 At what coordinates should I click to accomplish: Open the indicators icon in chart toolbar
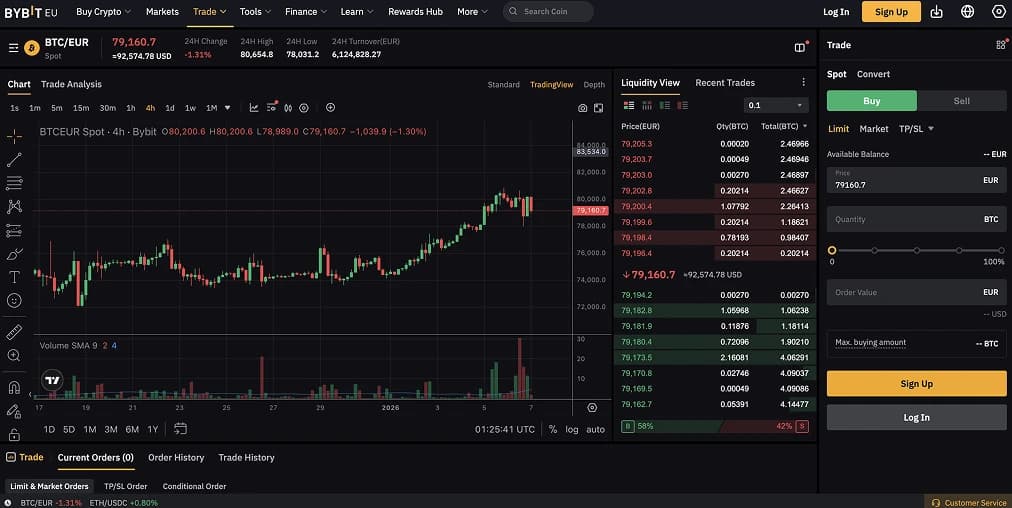click(254, 108)
